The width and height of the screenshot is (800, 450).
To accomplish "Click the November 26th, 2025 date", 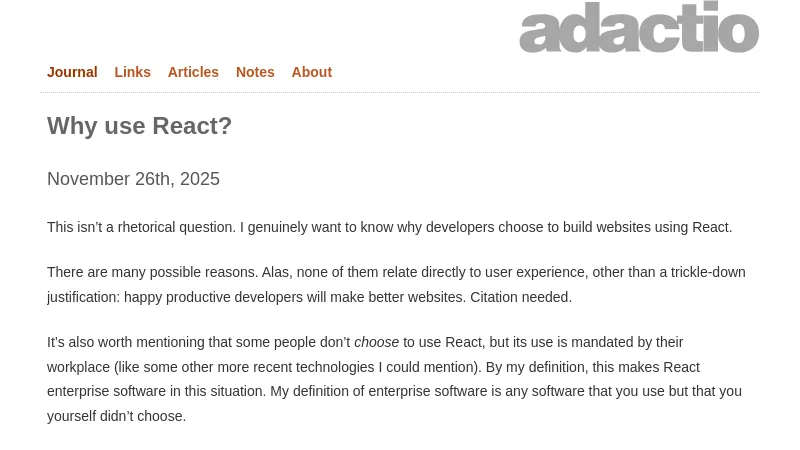I will click(133, 179).
